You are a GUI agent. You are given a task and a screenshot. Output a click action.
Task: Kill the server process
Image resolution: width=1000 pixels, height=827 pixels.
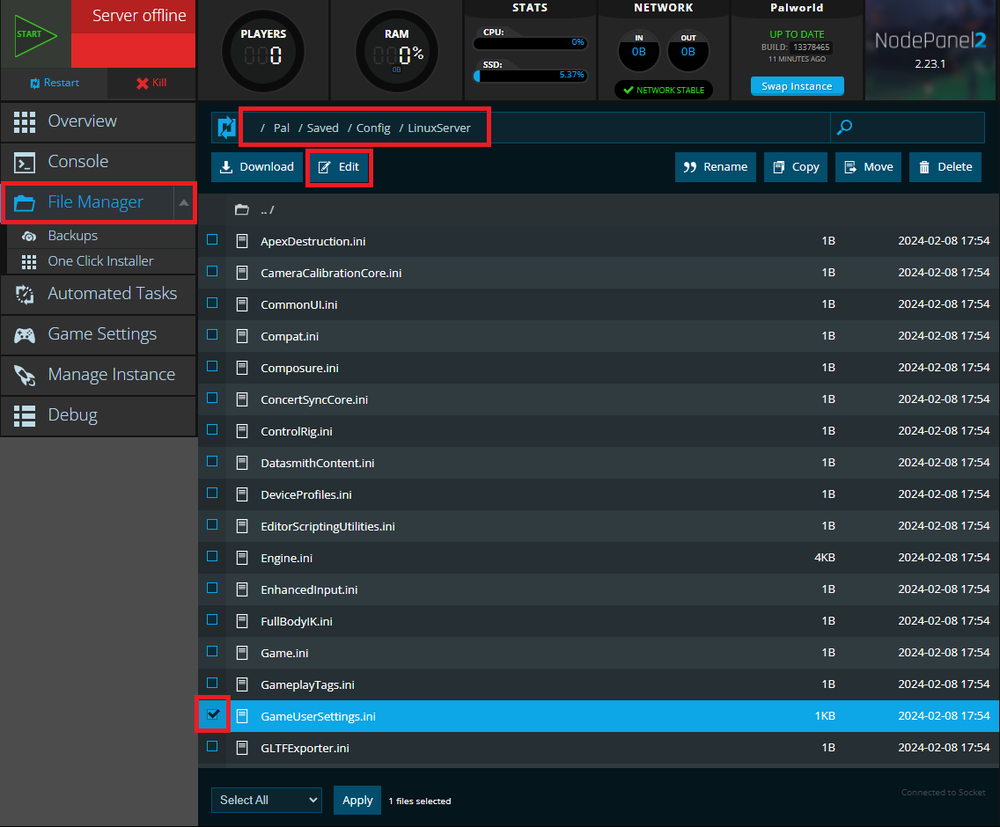click(152, 83)
